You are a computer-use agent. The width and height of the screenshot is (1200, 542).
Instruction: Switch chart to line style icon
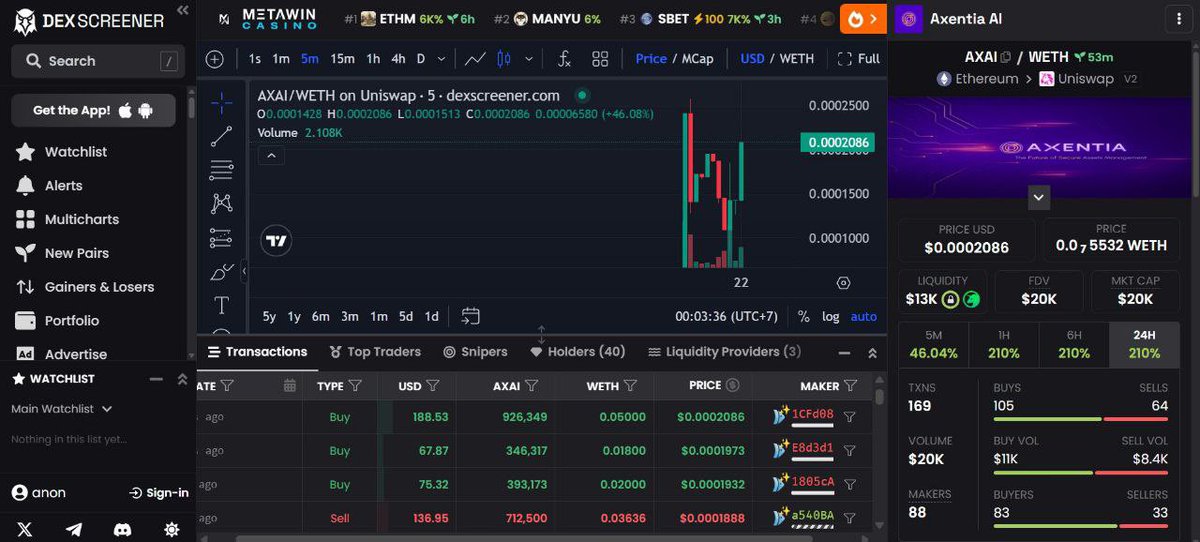pos(475,59)
